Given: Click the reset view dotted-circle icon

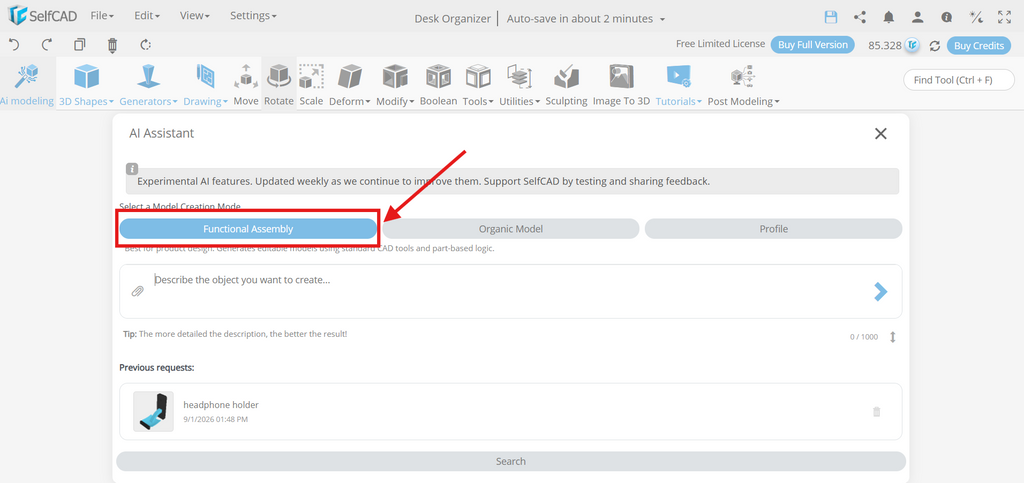Looking at the screenshot, I should pyautogui.click(x=146, y=44).
